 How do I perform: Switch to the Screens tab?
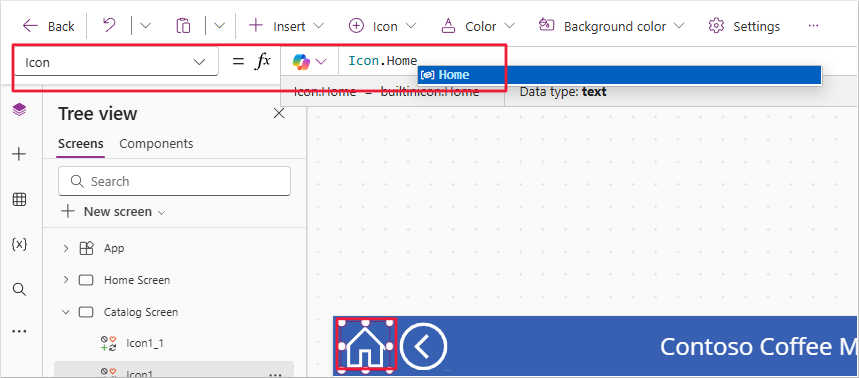pyautogui.click(x=81, y=144)
